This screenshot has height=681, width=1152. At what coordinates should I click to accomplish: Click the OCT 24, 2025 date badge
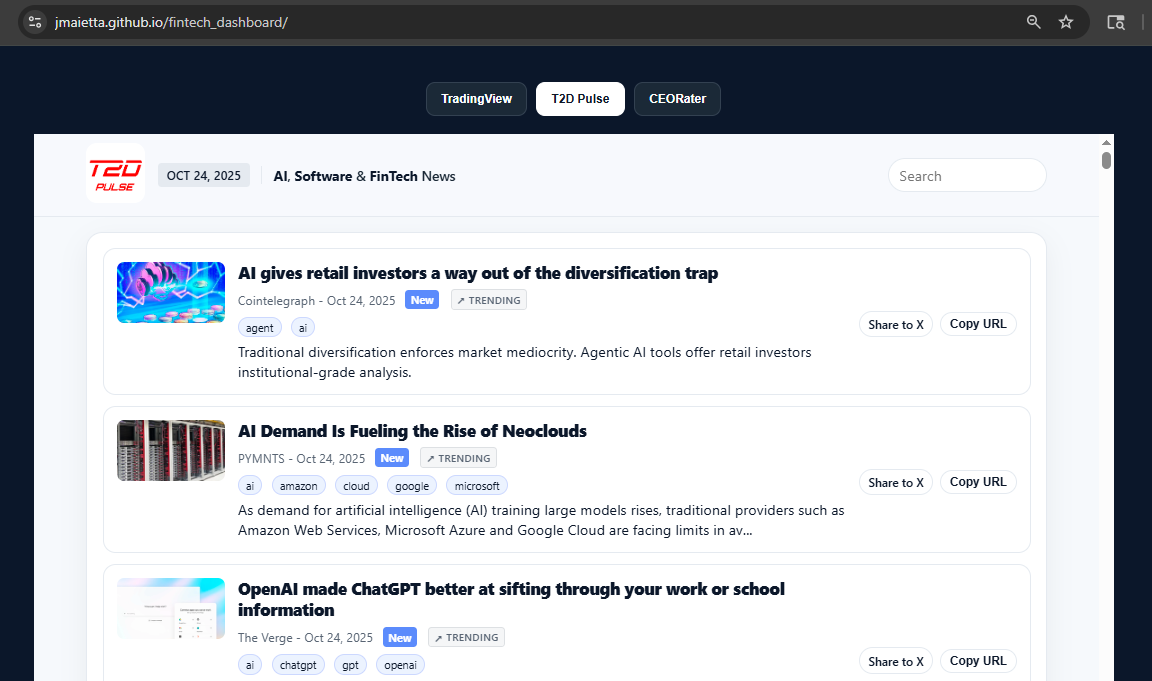coord(204,176)
